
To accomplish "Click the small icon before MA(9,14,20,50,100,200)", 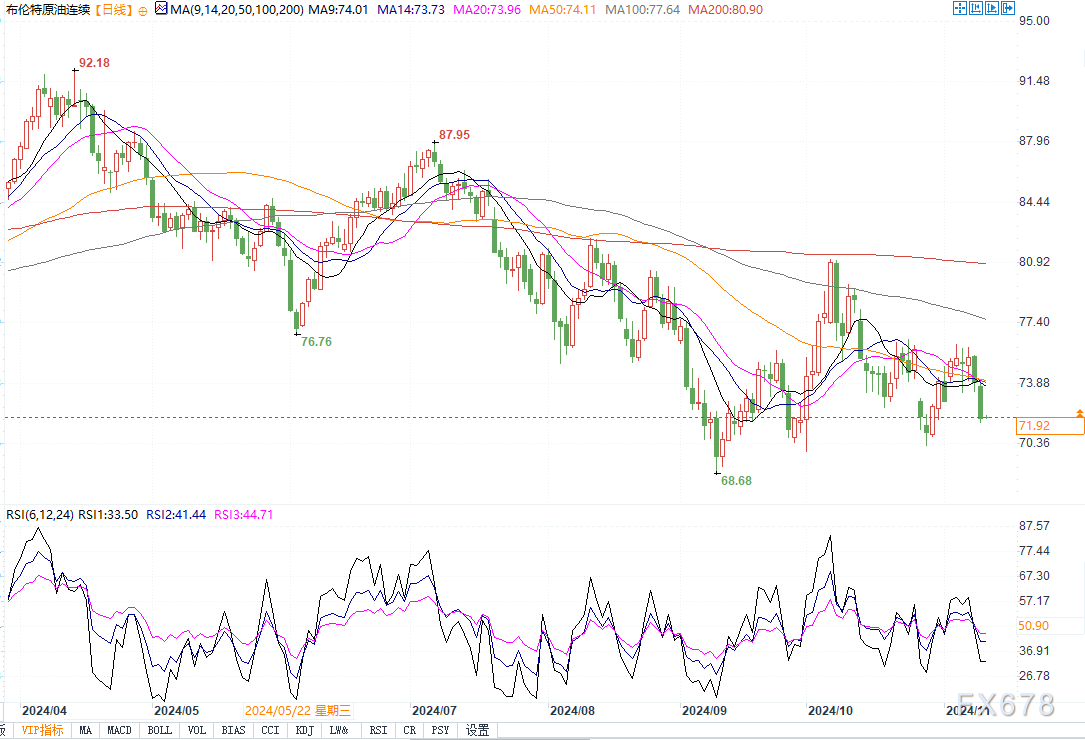I will [161, 9].
